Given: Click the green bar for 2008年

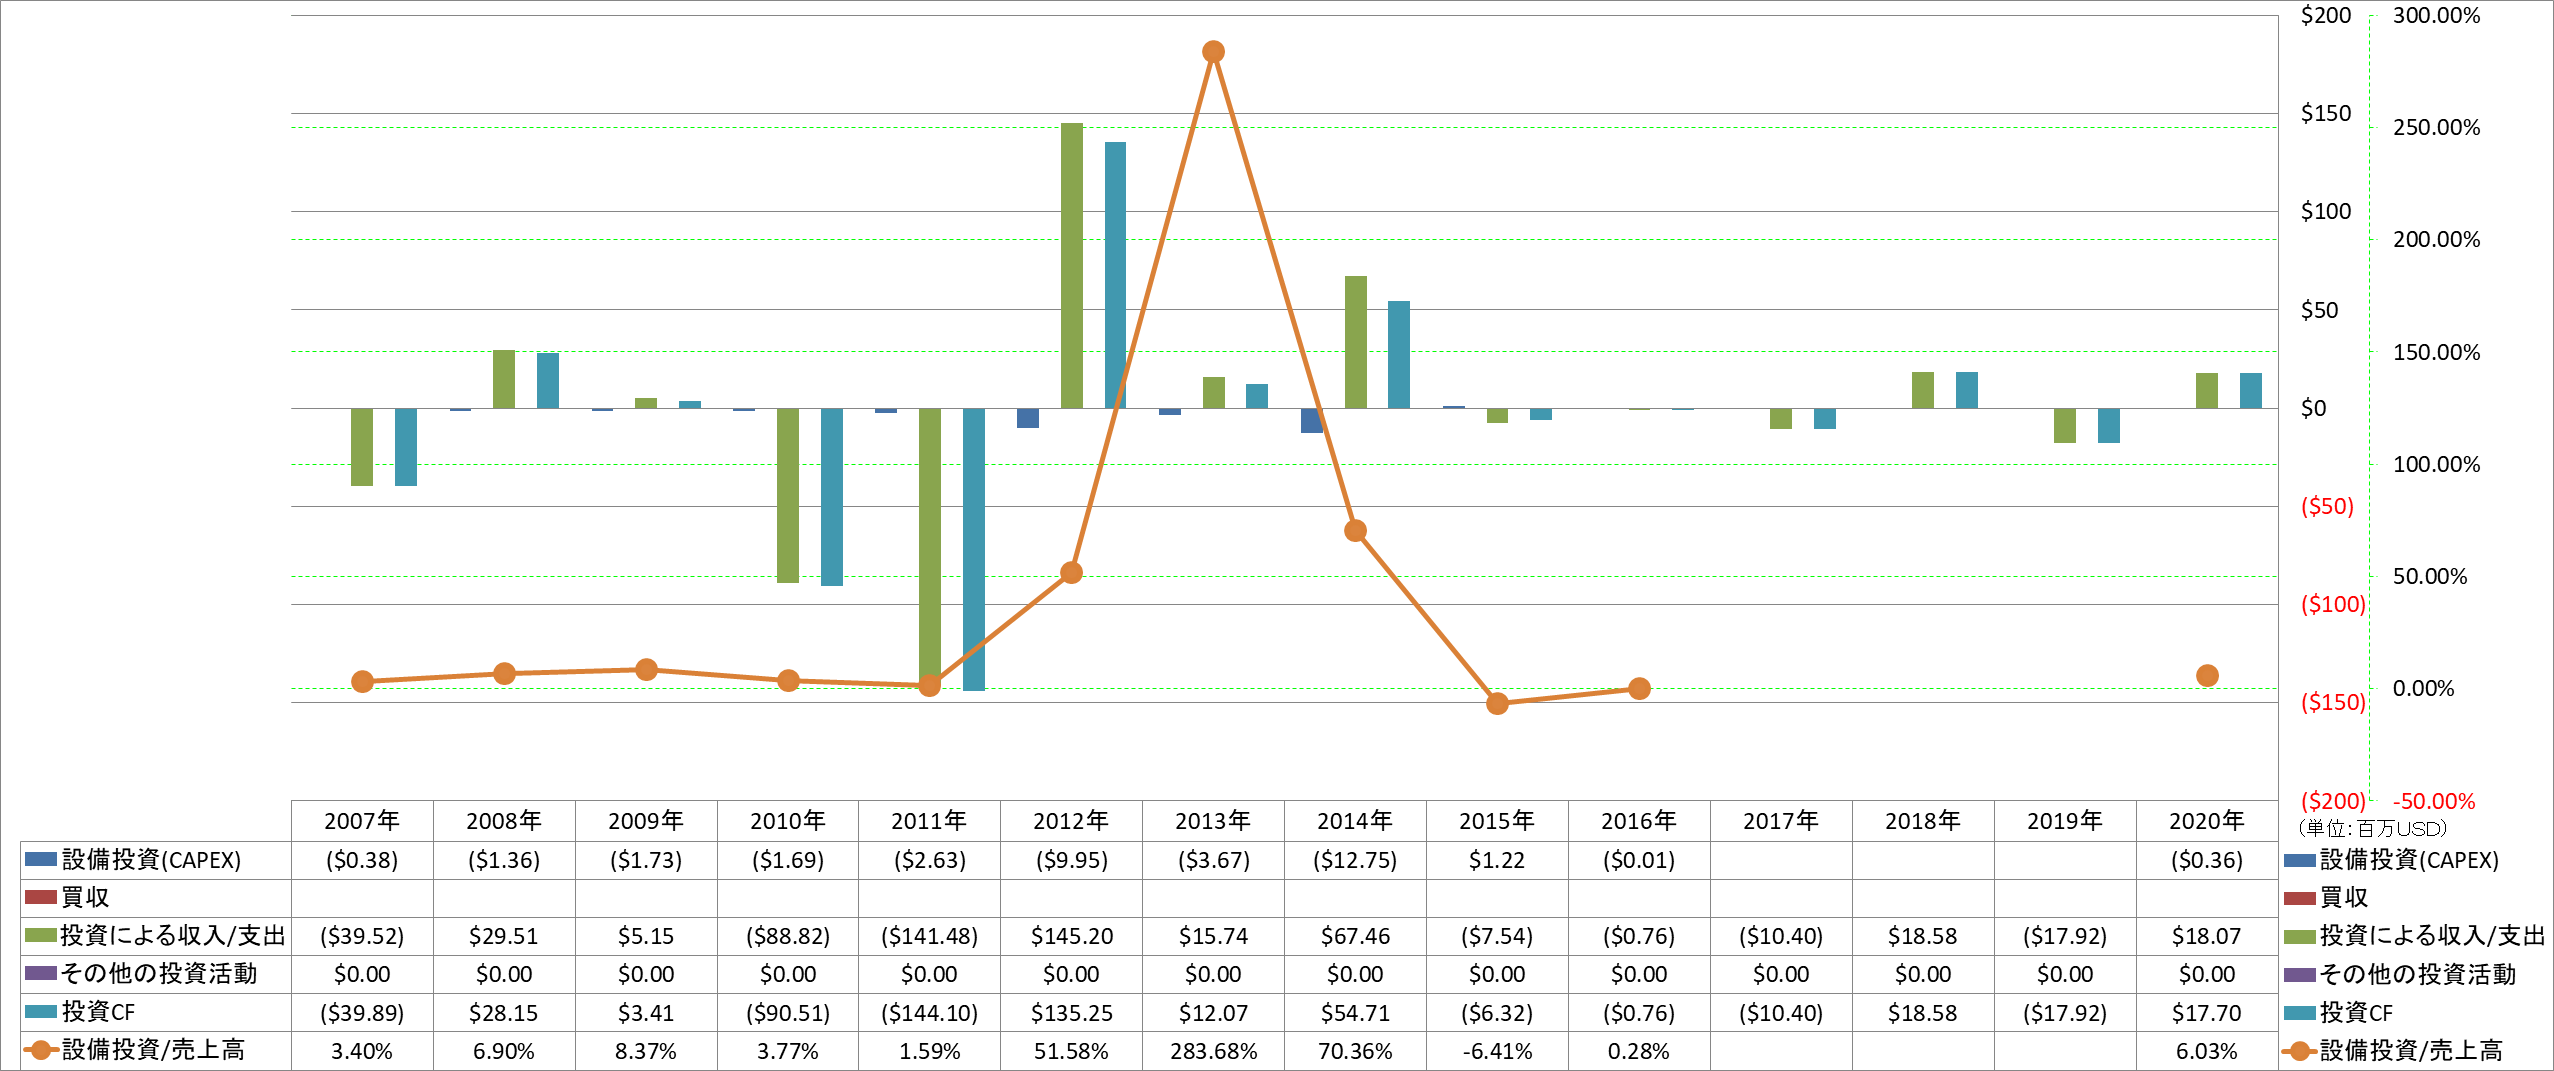Looking at the screenshot, I should click(x=504, y=379).
